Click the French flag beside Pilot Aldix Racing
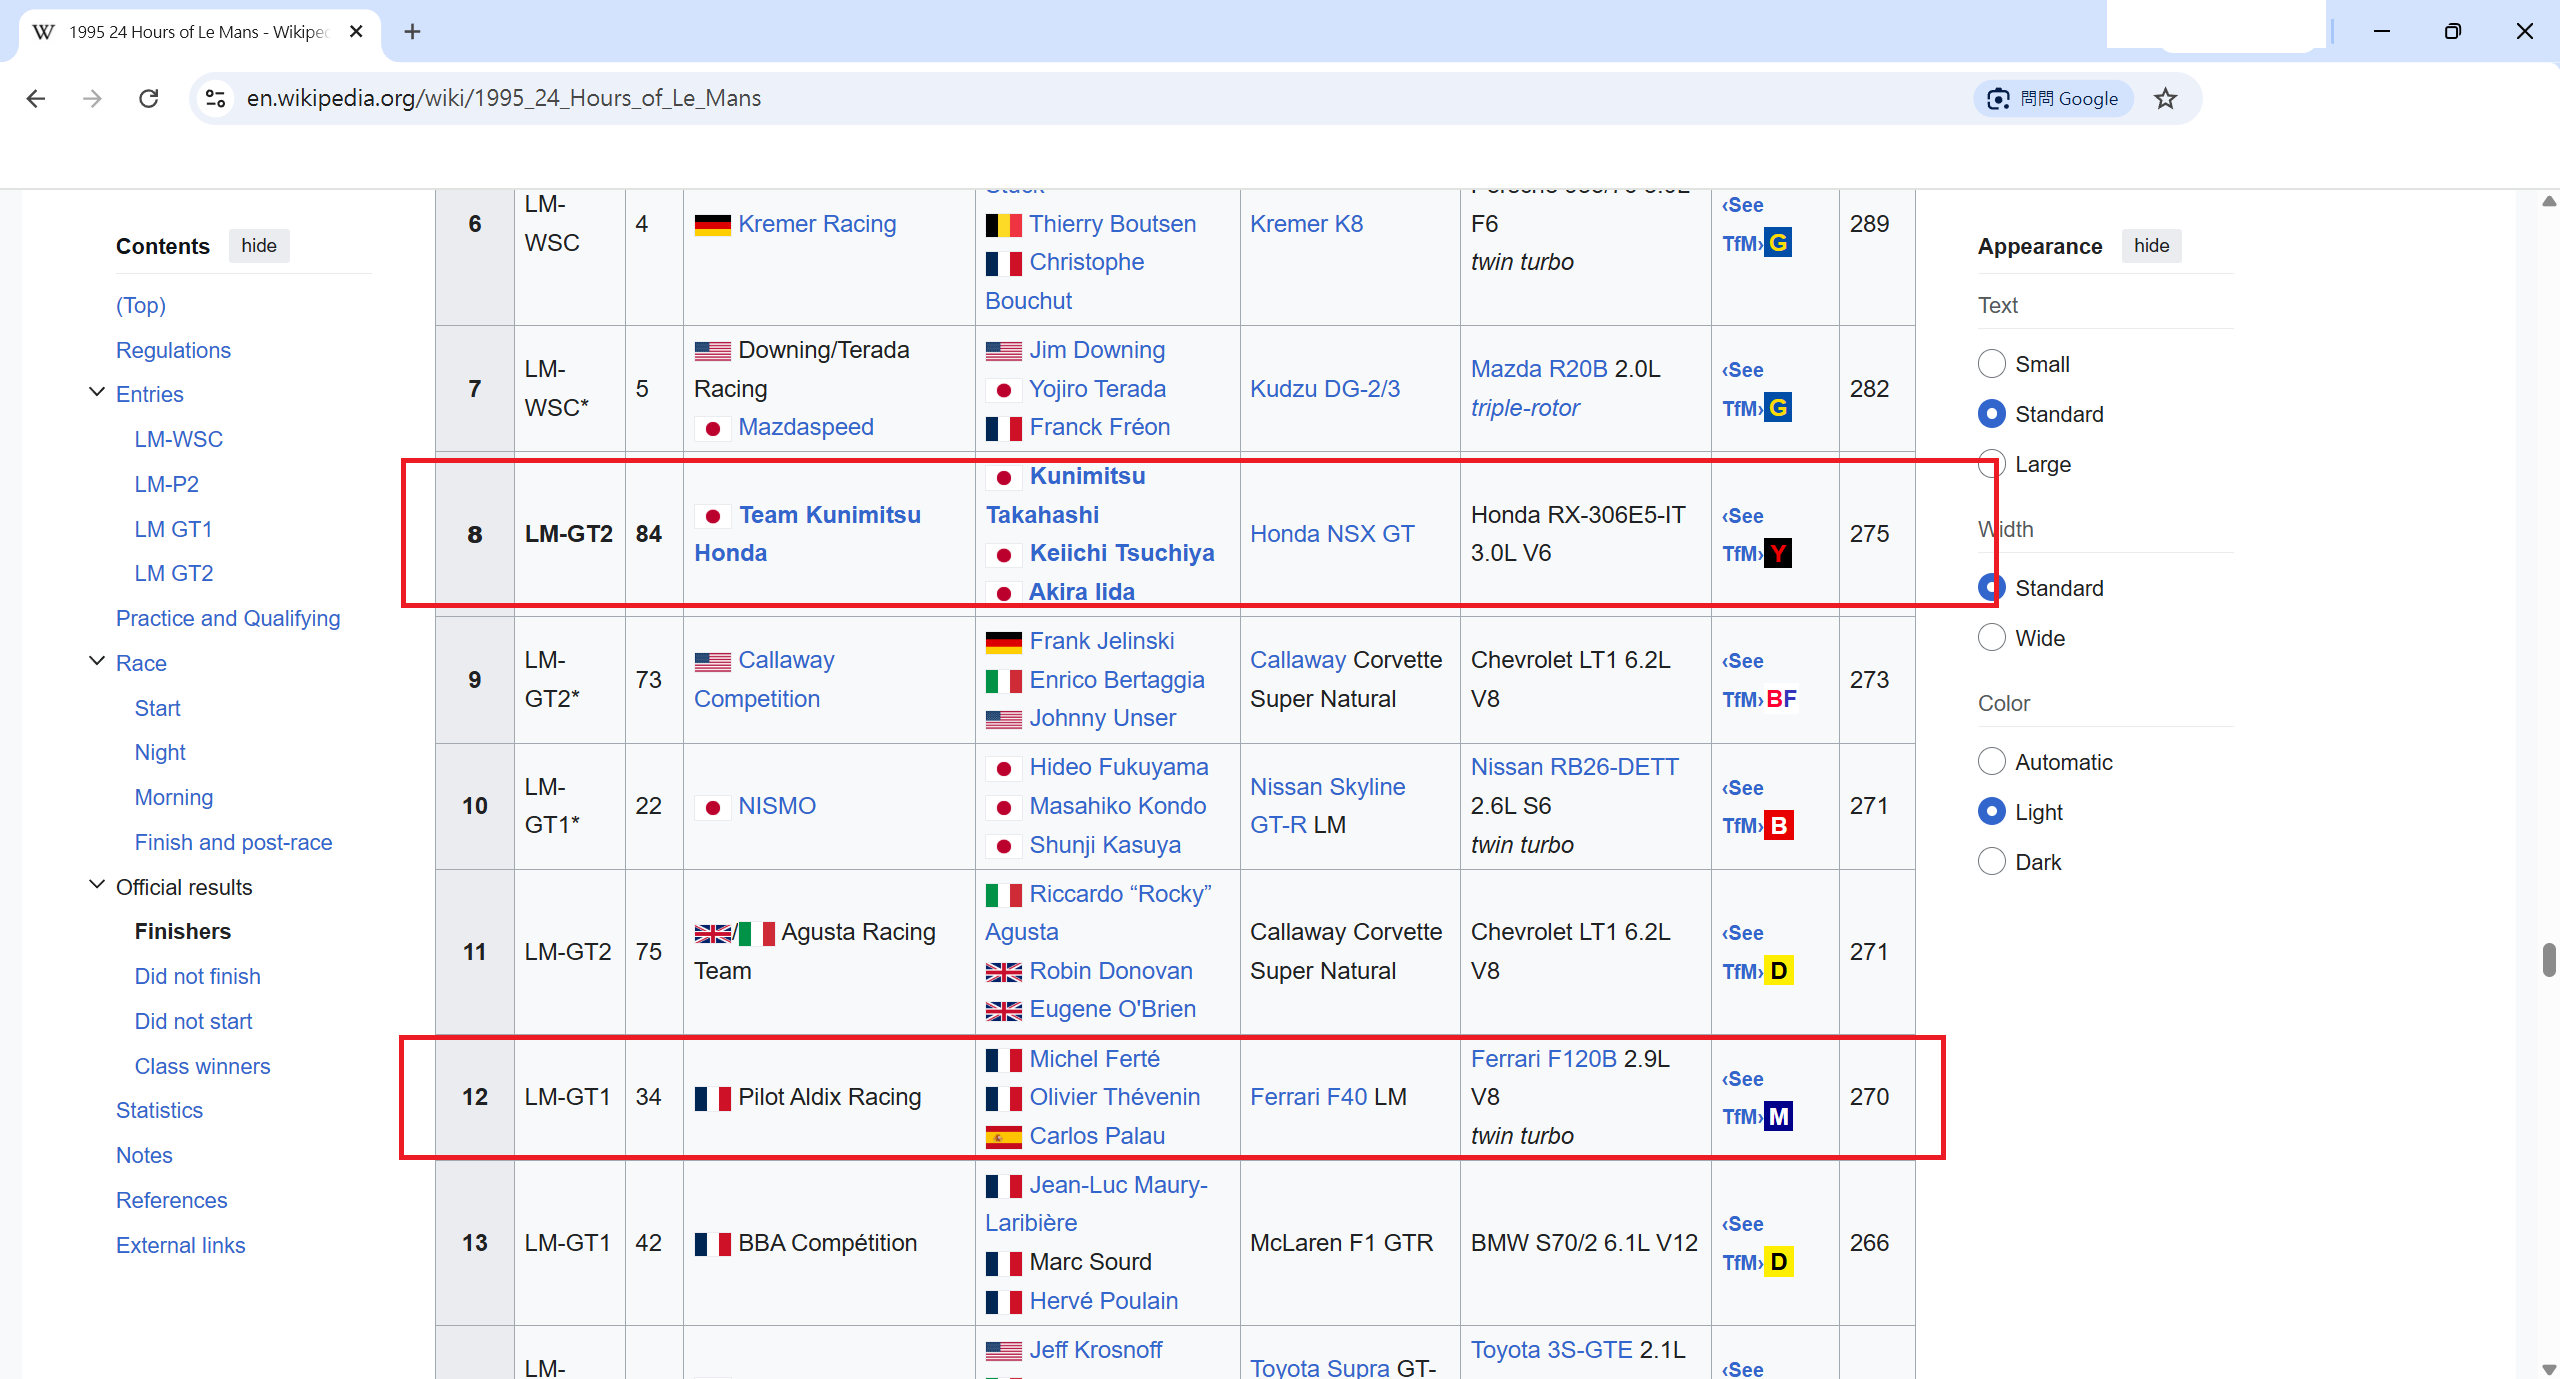This screenshot has height=1379, width=2560. [713, 1099]
